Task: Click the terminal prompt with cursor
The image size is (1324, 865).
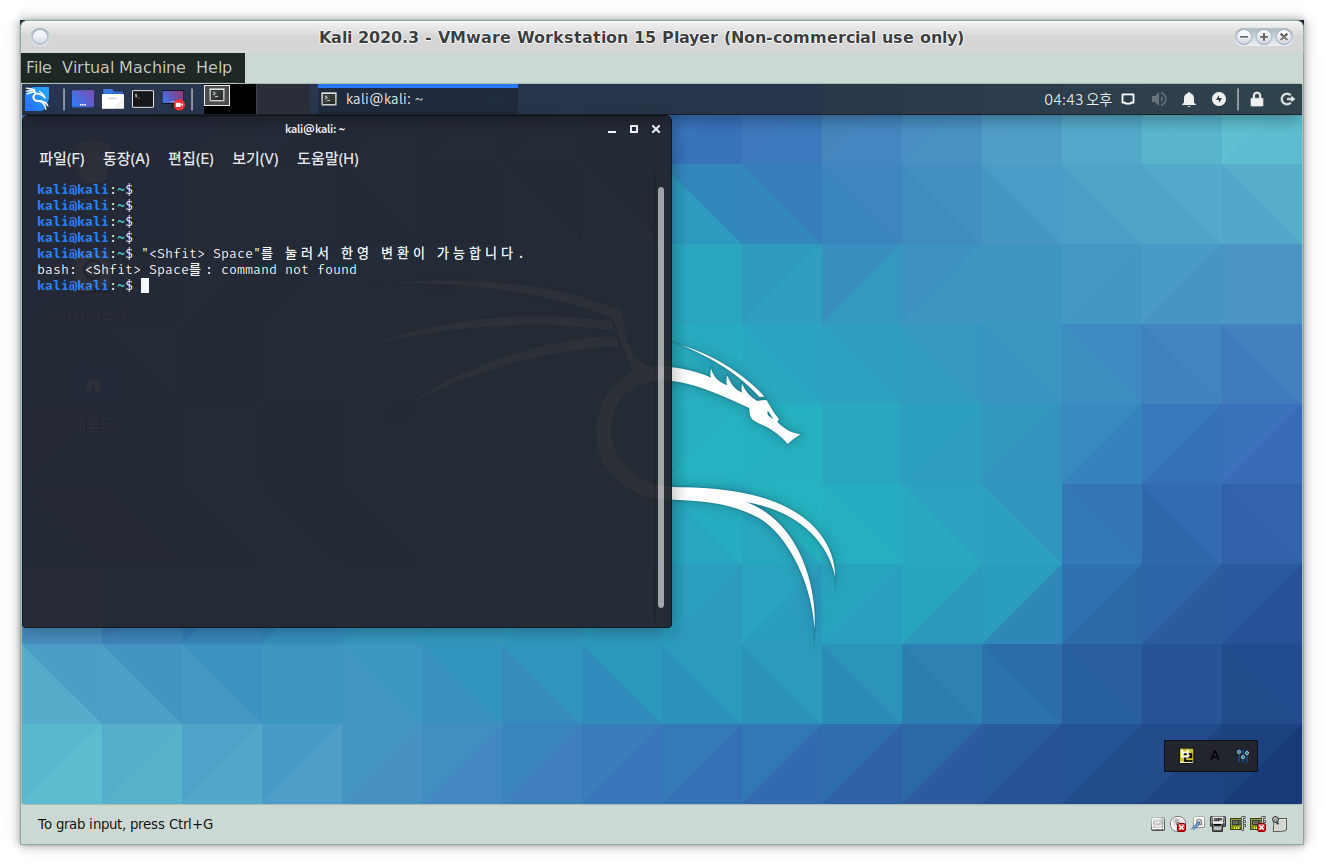Action: point(93,286)
